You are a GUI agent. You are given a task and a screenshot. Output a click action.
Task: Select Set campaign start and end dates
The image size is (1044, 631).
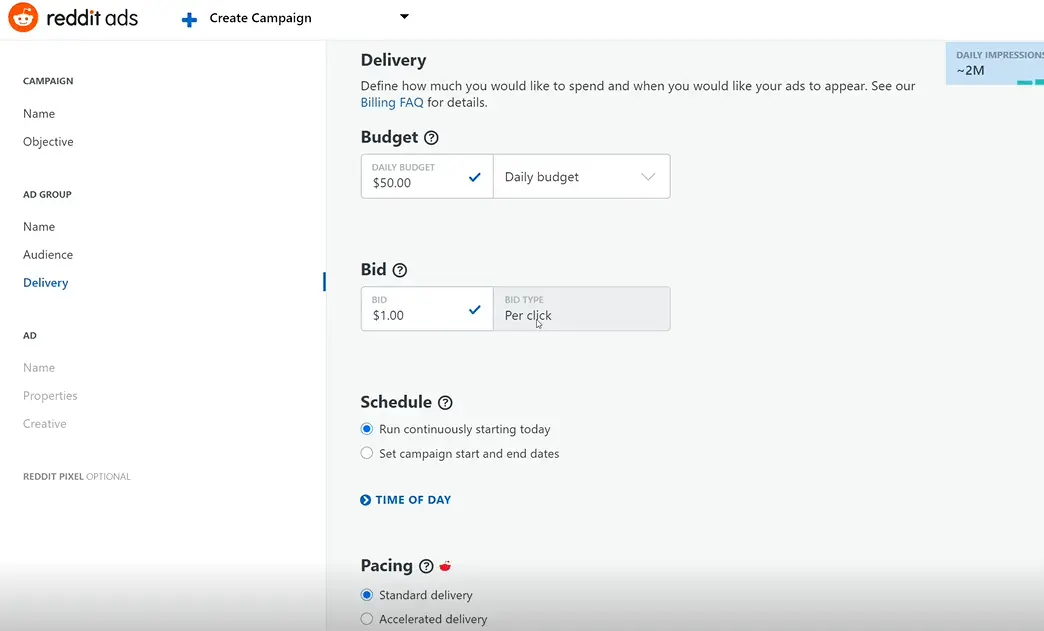366,454
